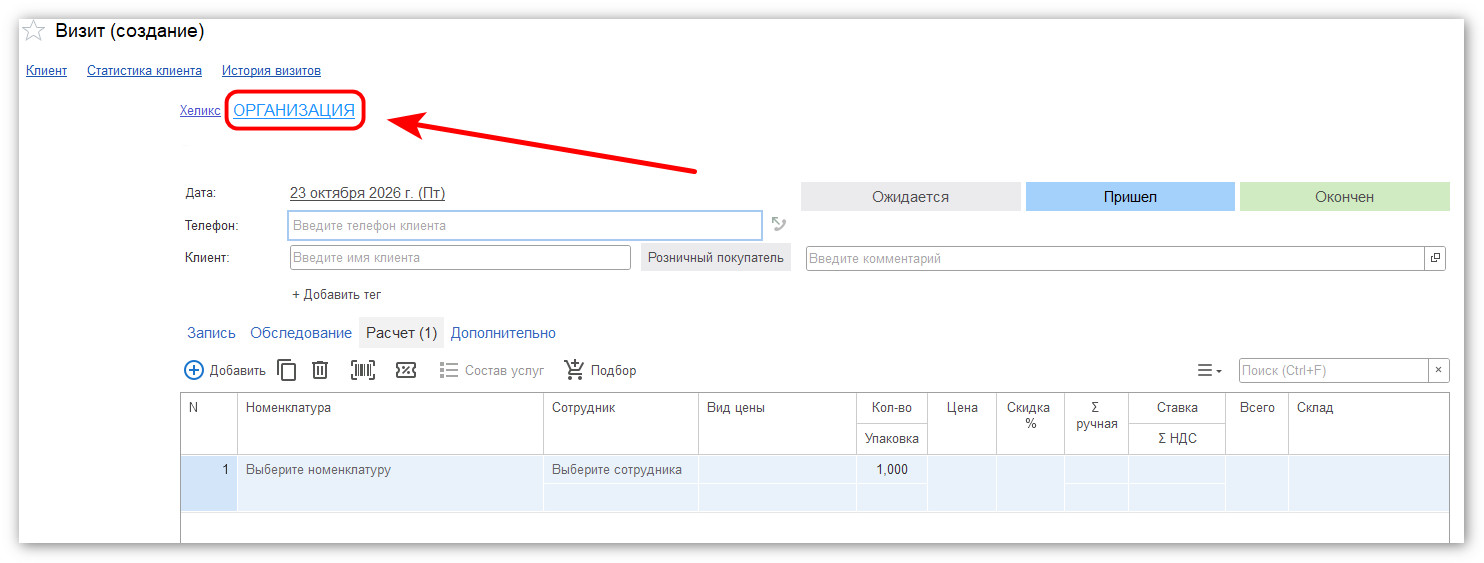Image resolution: width=1484 pixels, height=563 pixels.
Task: Expand the comment field open button
Action: [1436, 258]
